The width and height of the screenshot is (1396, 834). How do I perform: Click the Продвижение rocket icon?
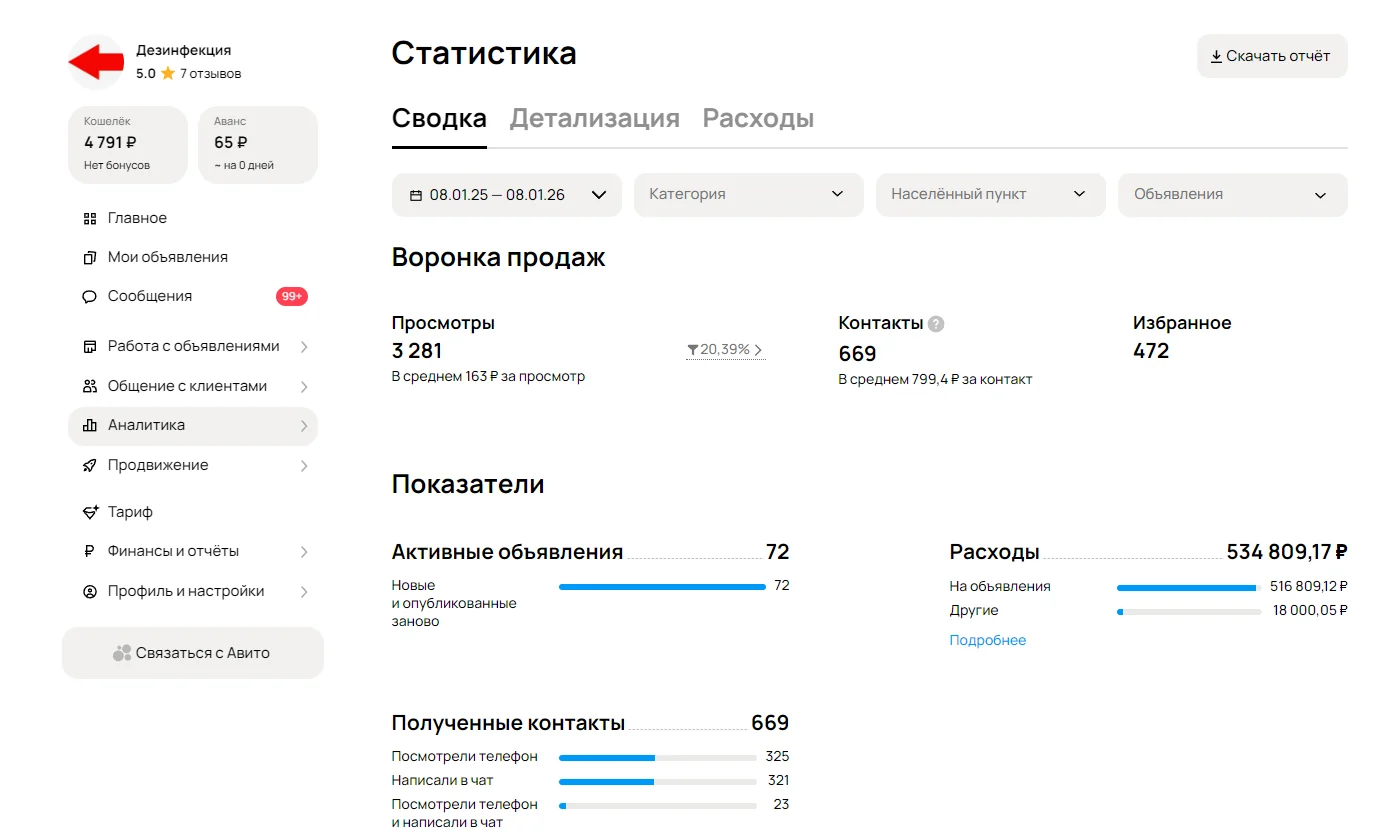point(90,465)
